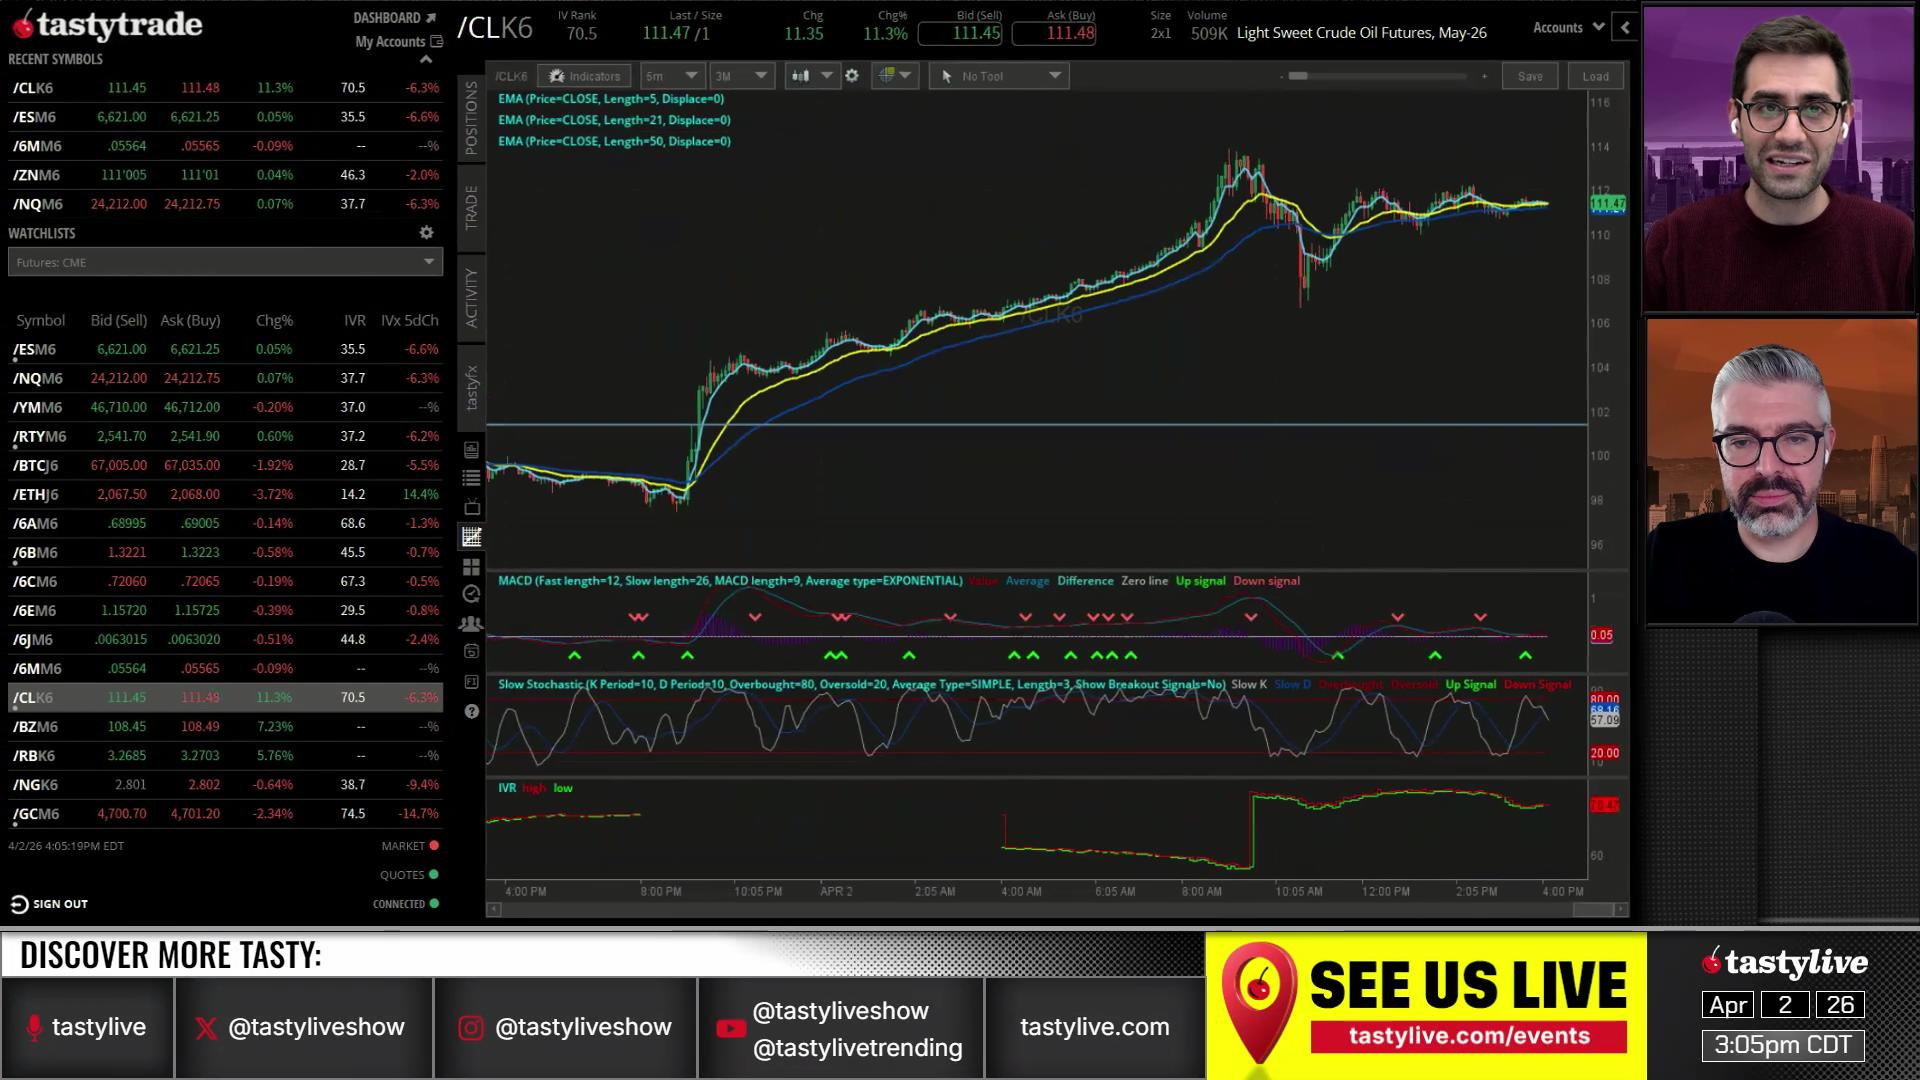The image size is (1920, 1080).
Task: Open the follow traders people icon
Action: (472, 623)
